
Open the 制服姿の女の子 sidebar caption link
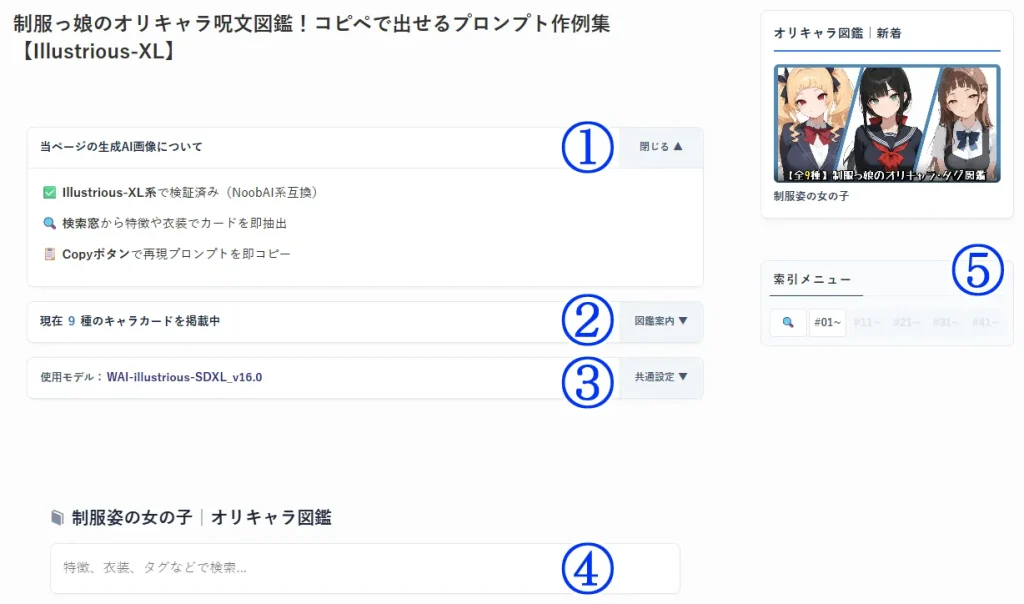[x=811, y=196]
